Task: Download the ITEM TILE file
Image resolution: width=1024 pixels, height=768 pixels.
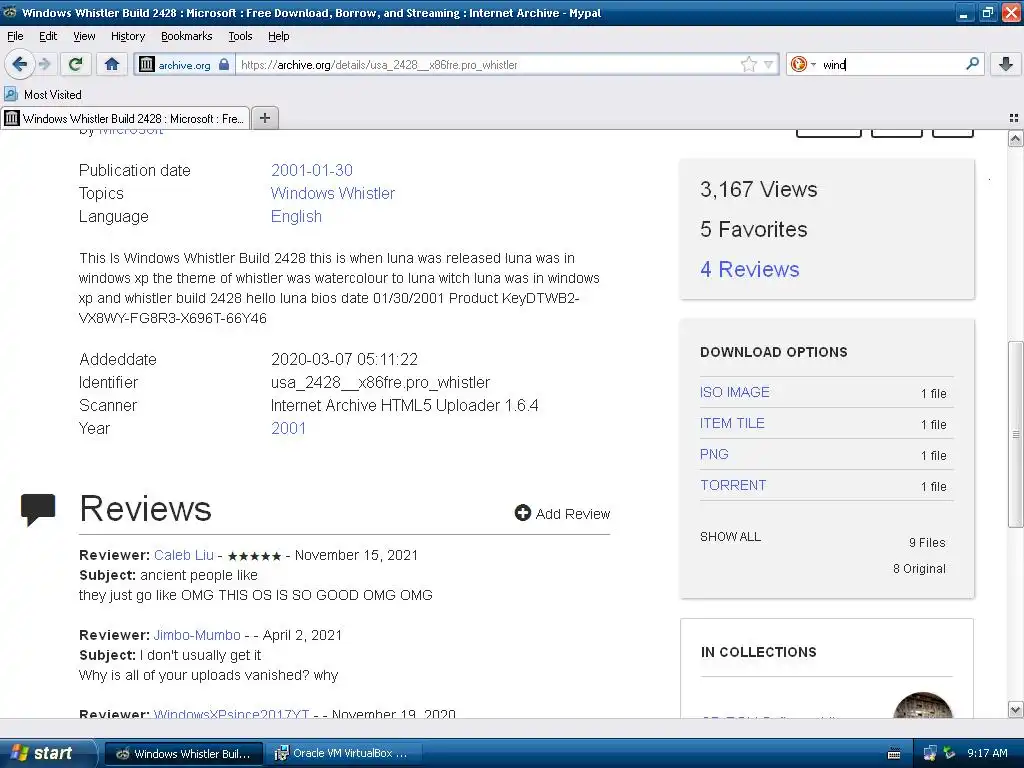Action: point(731,423)
